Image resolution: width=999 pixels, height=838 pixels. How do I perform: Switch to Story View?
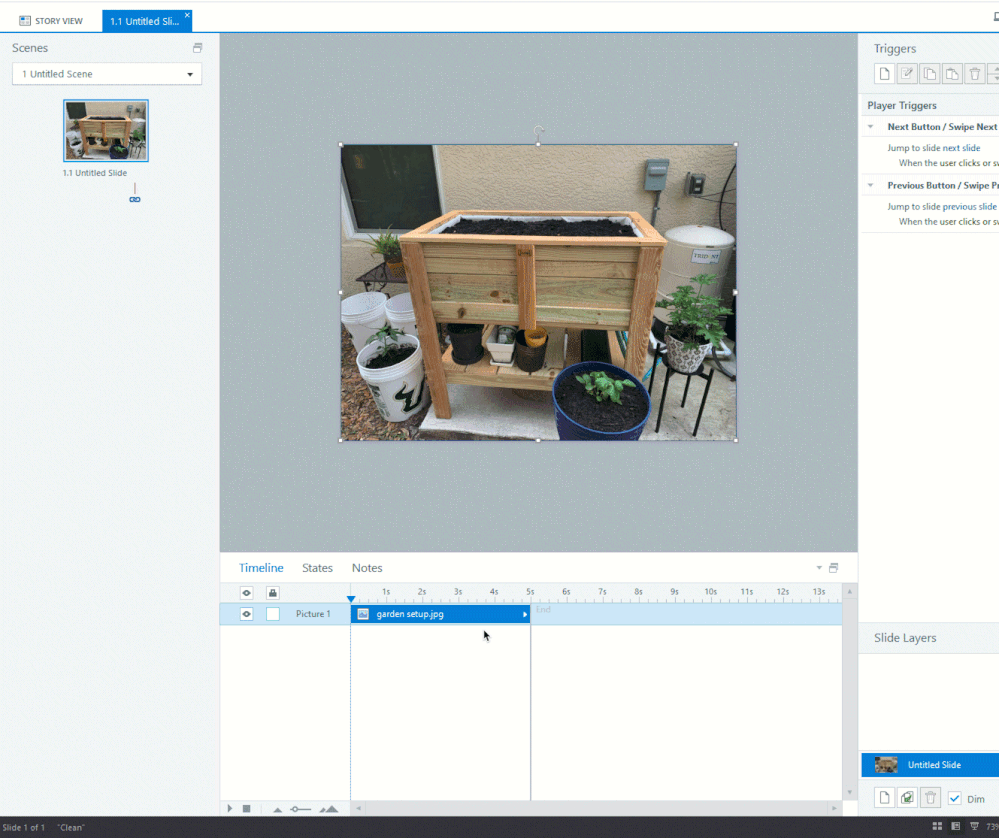[51, 21]
